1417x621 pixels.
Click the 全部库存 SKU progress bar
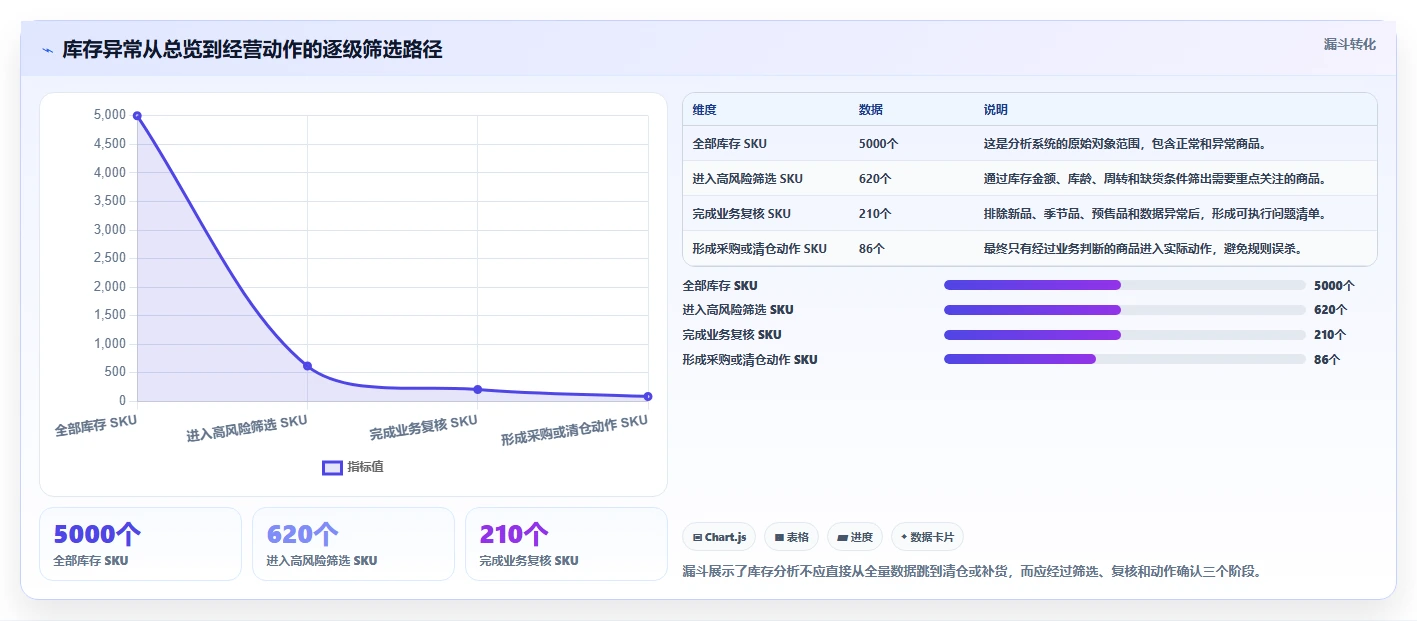pos(1125,285)
